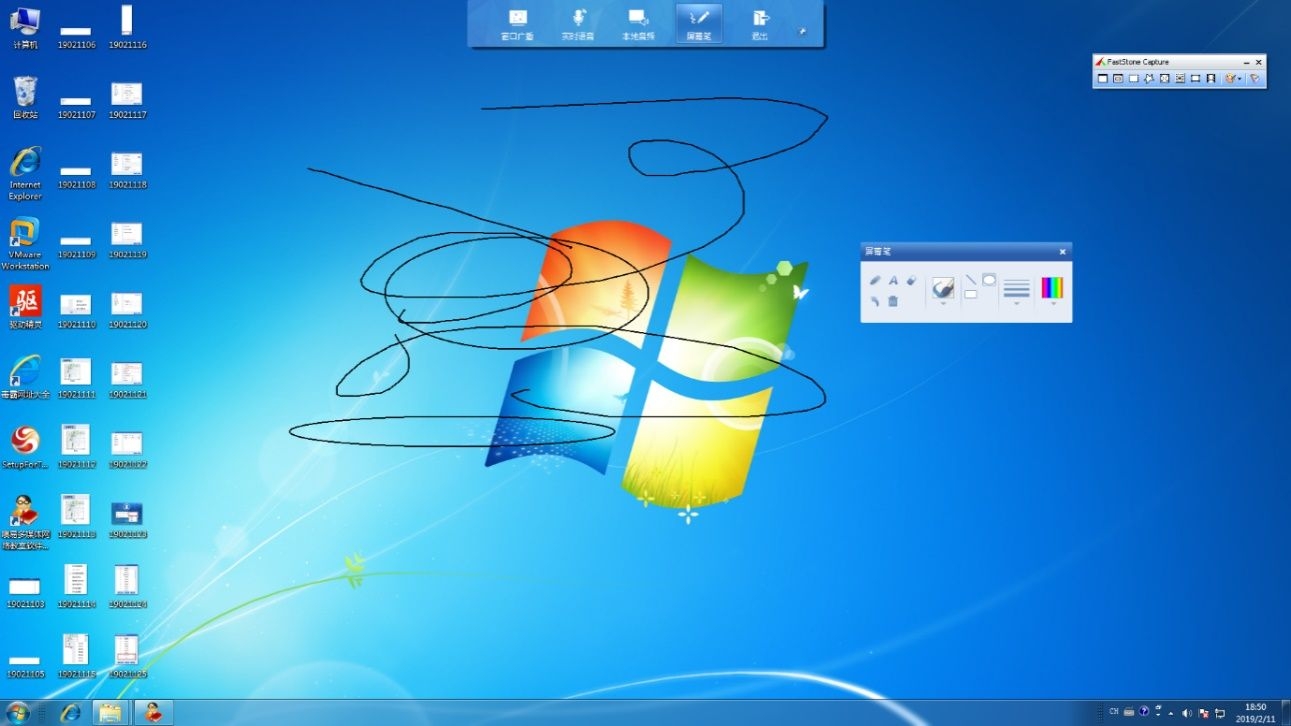The width and height of the screenshot is (1291, 726).
Task: Click the trash icon to clear drawings
Action: point(893,300)
